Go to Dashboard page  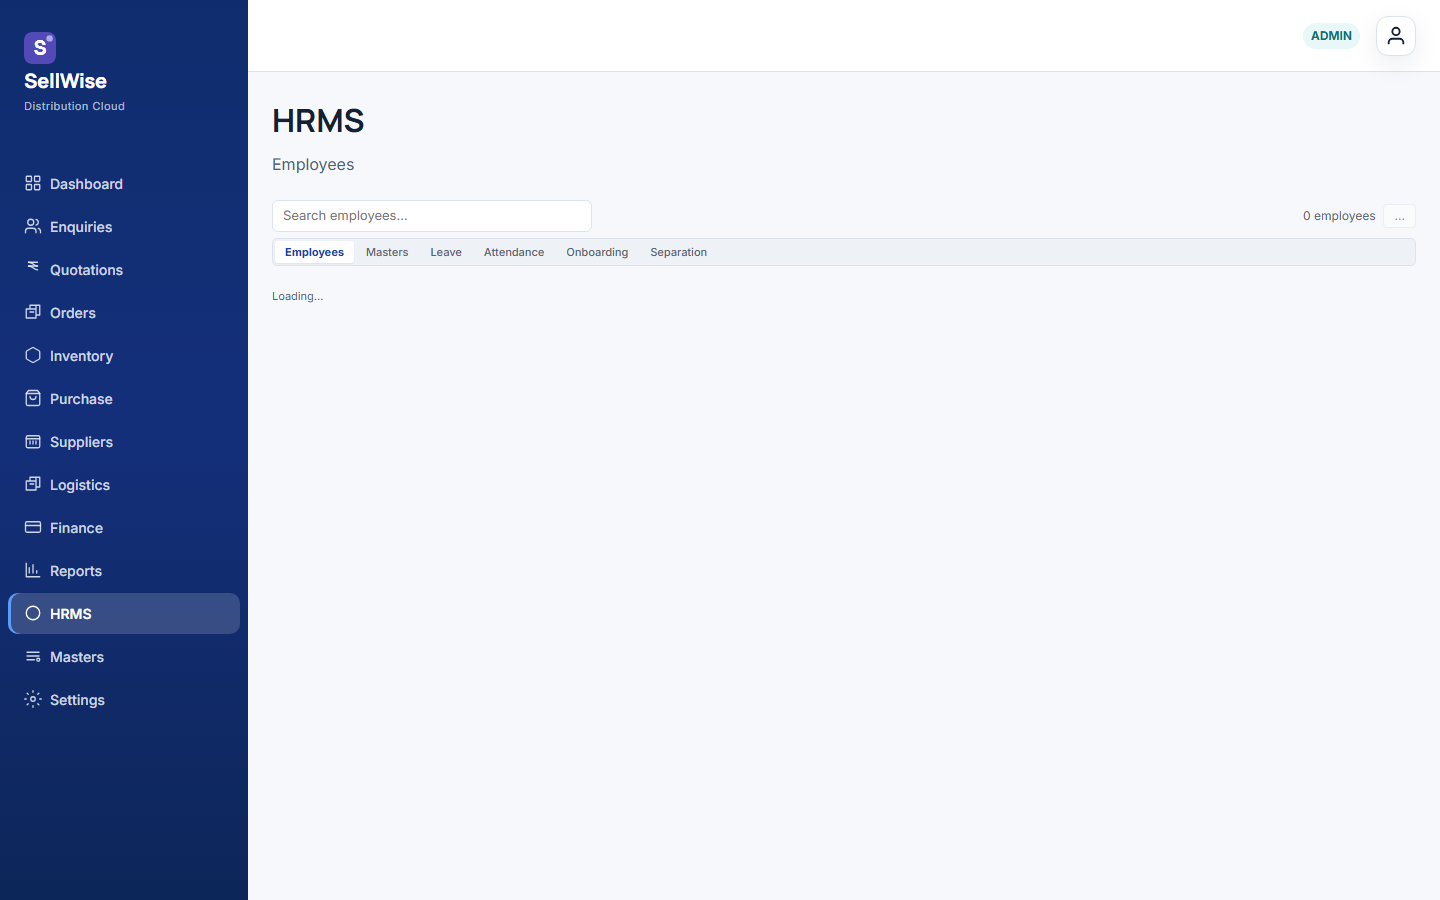[x=124, y=184]
